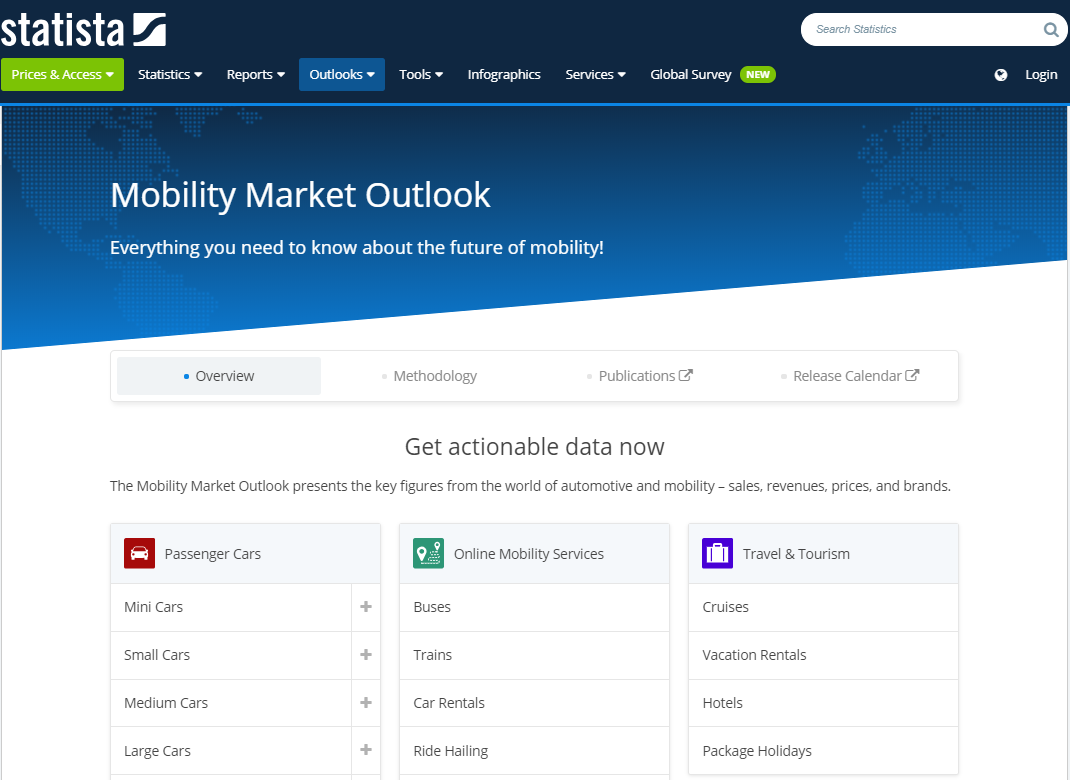Viewport: 1070px width, 780px height.
Task: Expand Small Cars with plus icon
Action: coord(366,654)
